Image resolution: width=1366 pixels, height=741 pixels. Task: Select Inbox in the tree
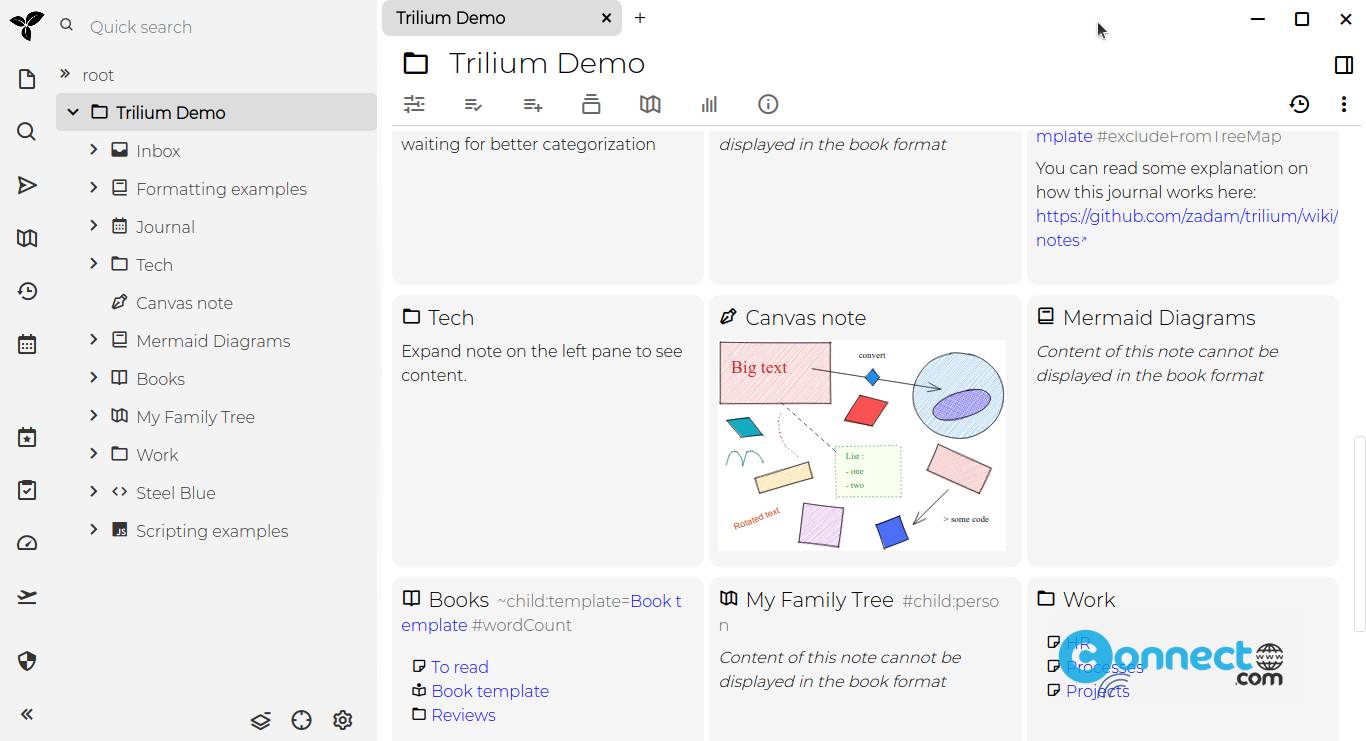(158, 151)
